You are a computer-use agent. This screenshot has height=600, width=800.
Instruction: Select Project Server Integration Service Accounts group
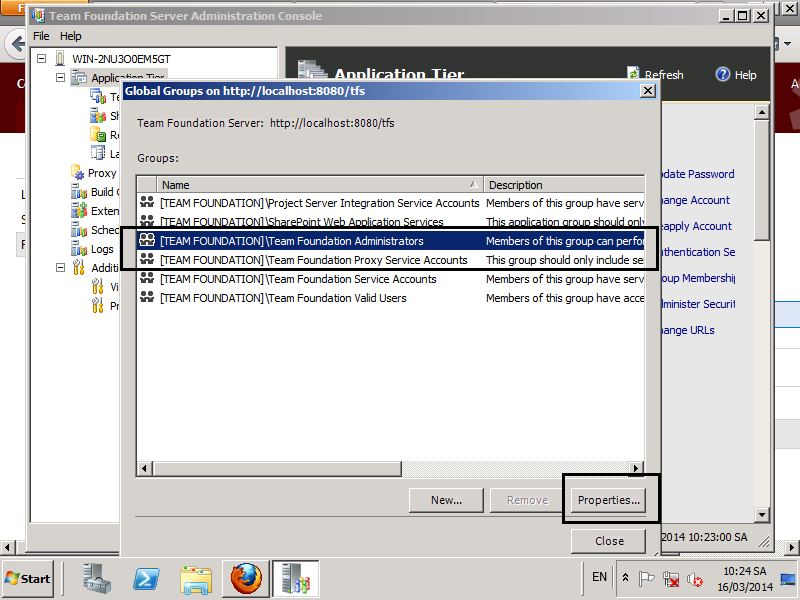[390, 203]
